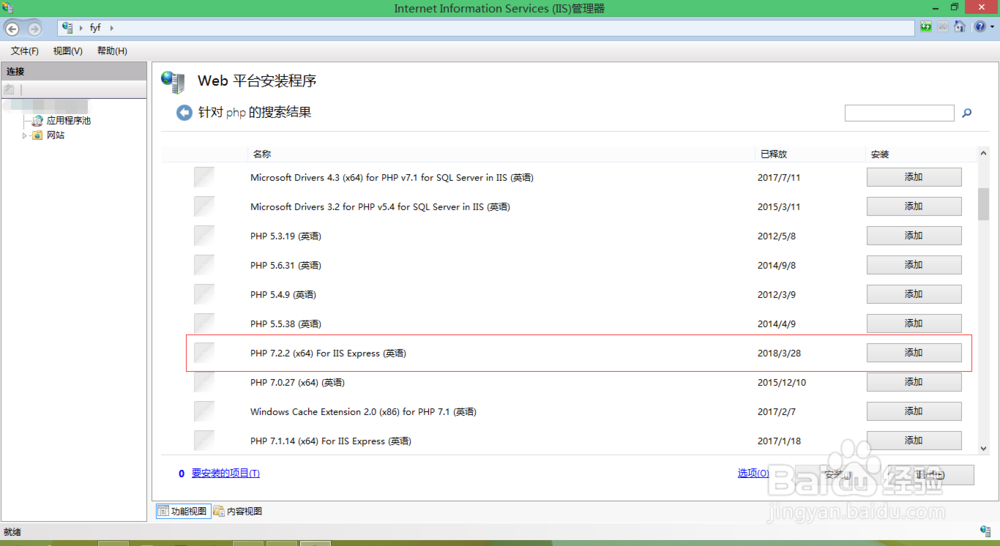Click the IIS Manager title bar app icon
Viewport: 1000px width, 546px height.
click(8, 8)
